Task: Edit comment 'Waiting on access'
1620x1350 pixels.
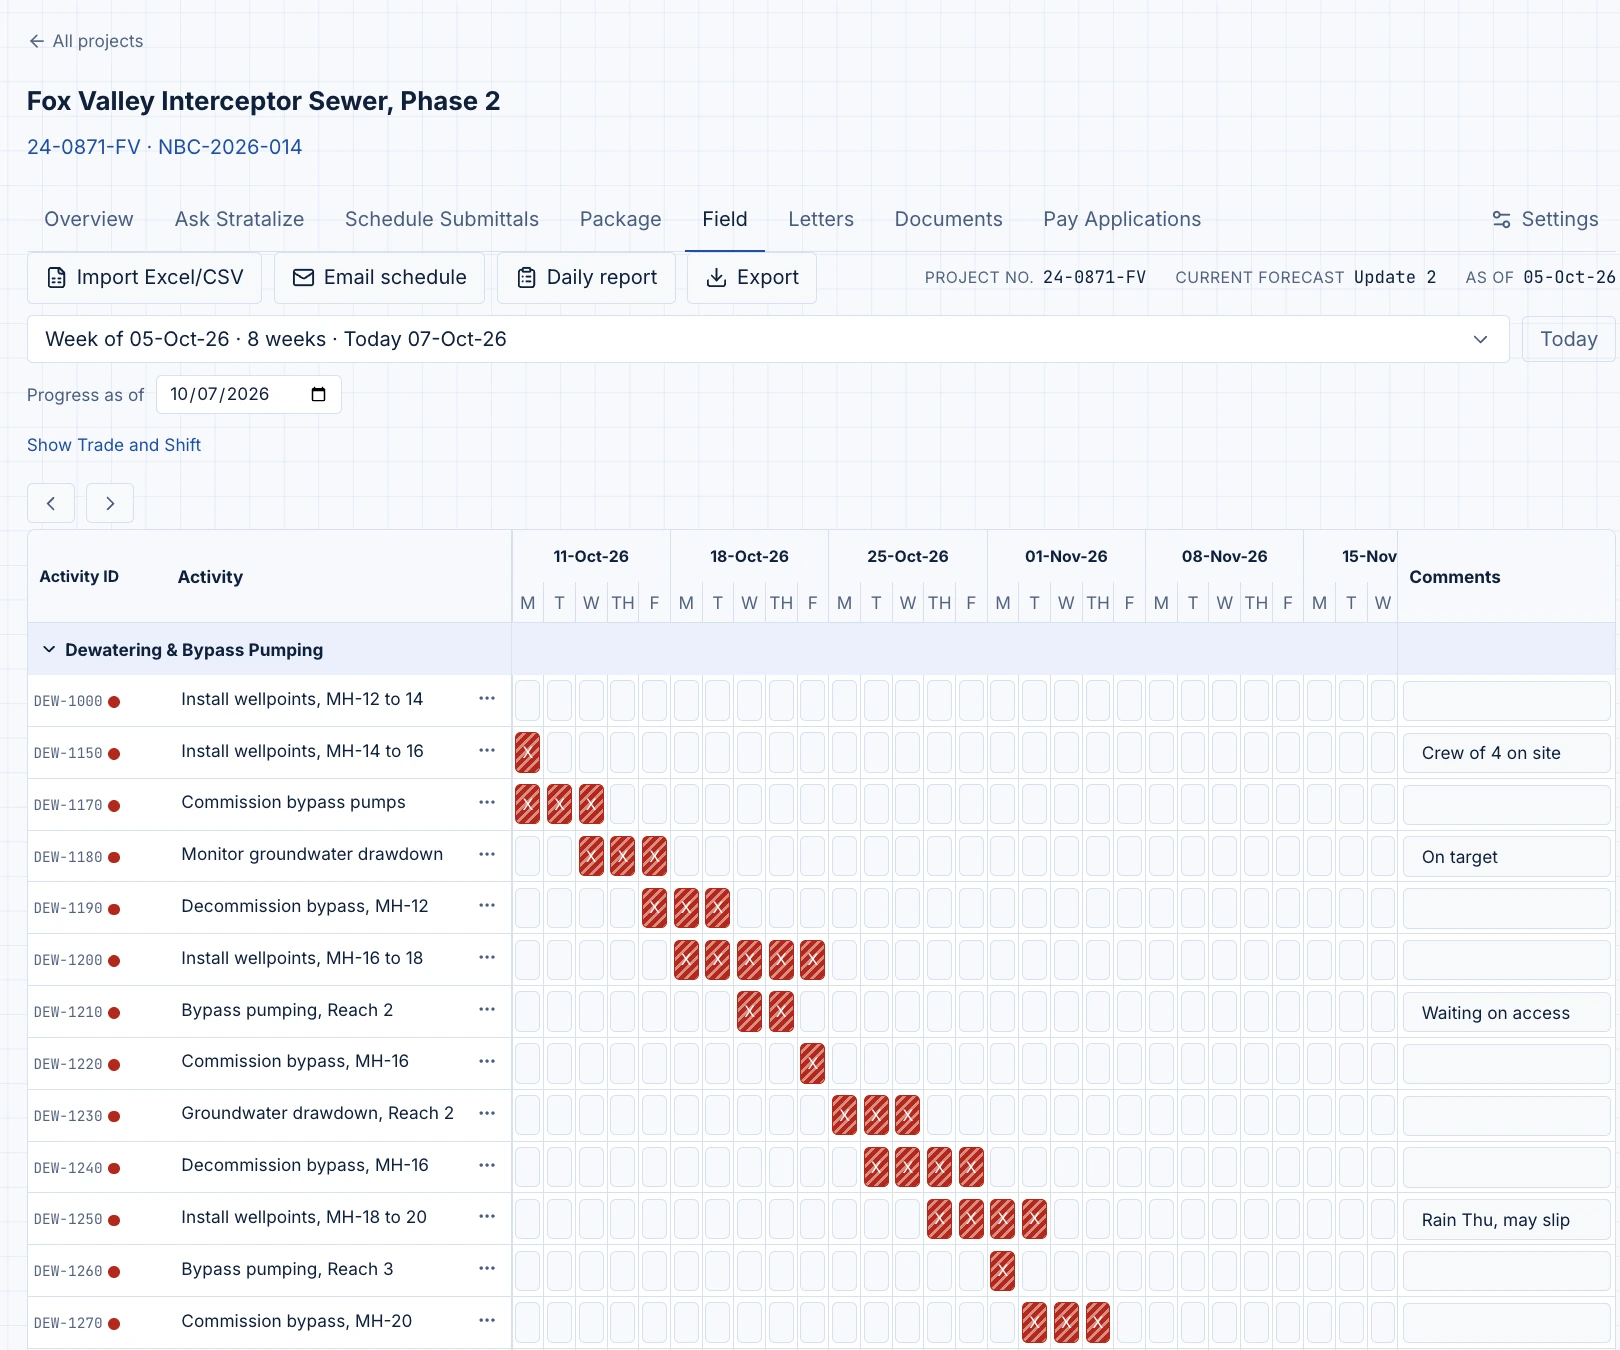Action: coord(1506,1013)
